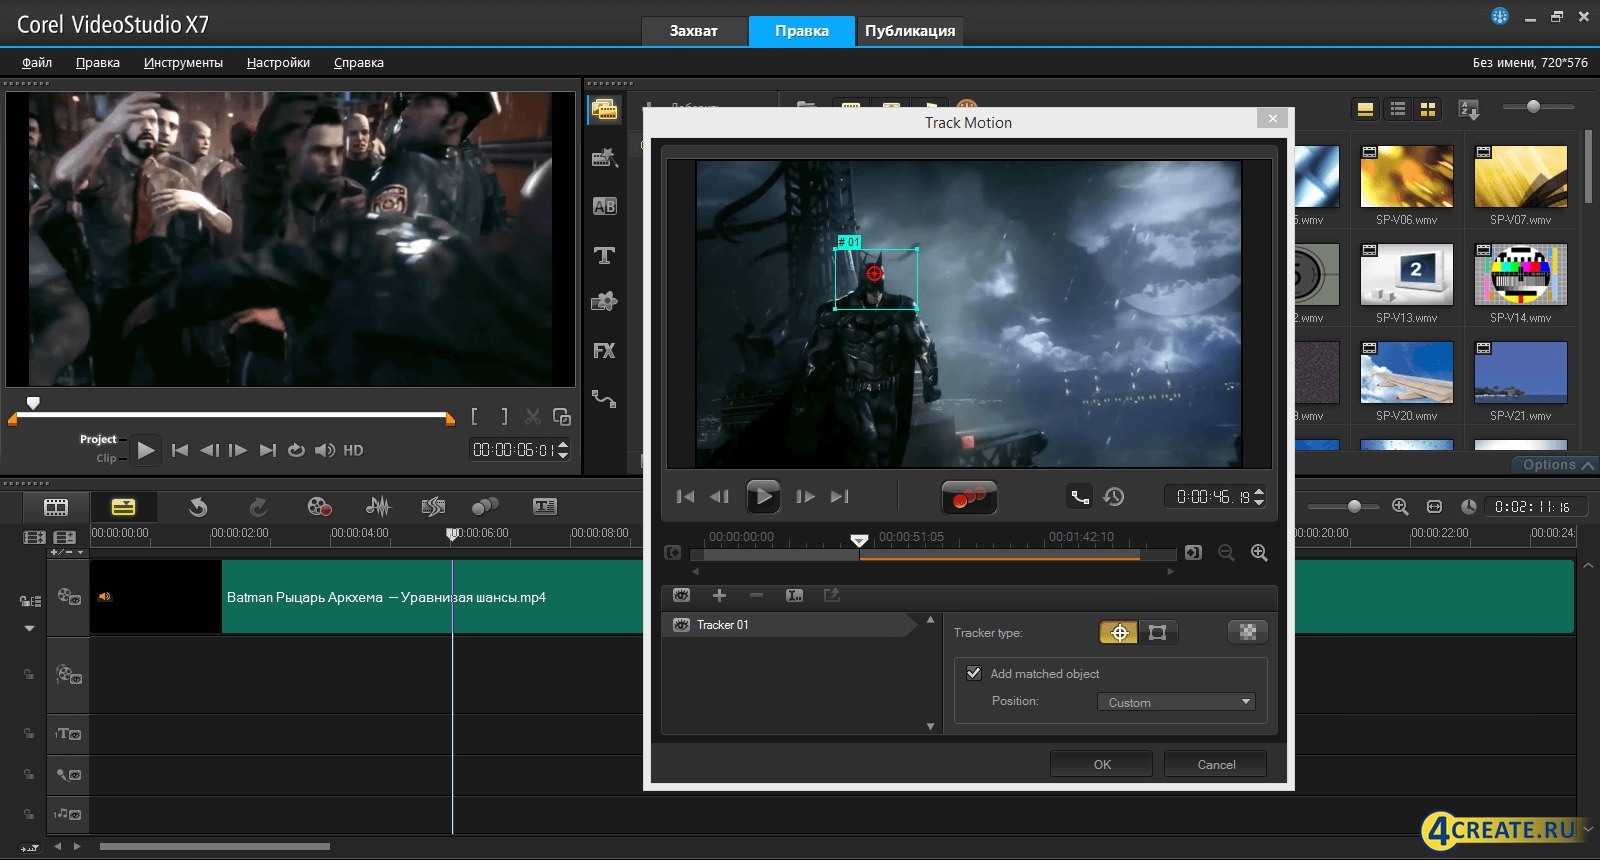Open the Instant Project library icon
Screen dimensions: 1600x860
604,158
